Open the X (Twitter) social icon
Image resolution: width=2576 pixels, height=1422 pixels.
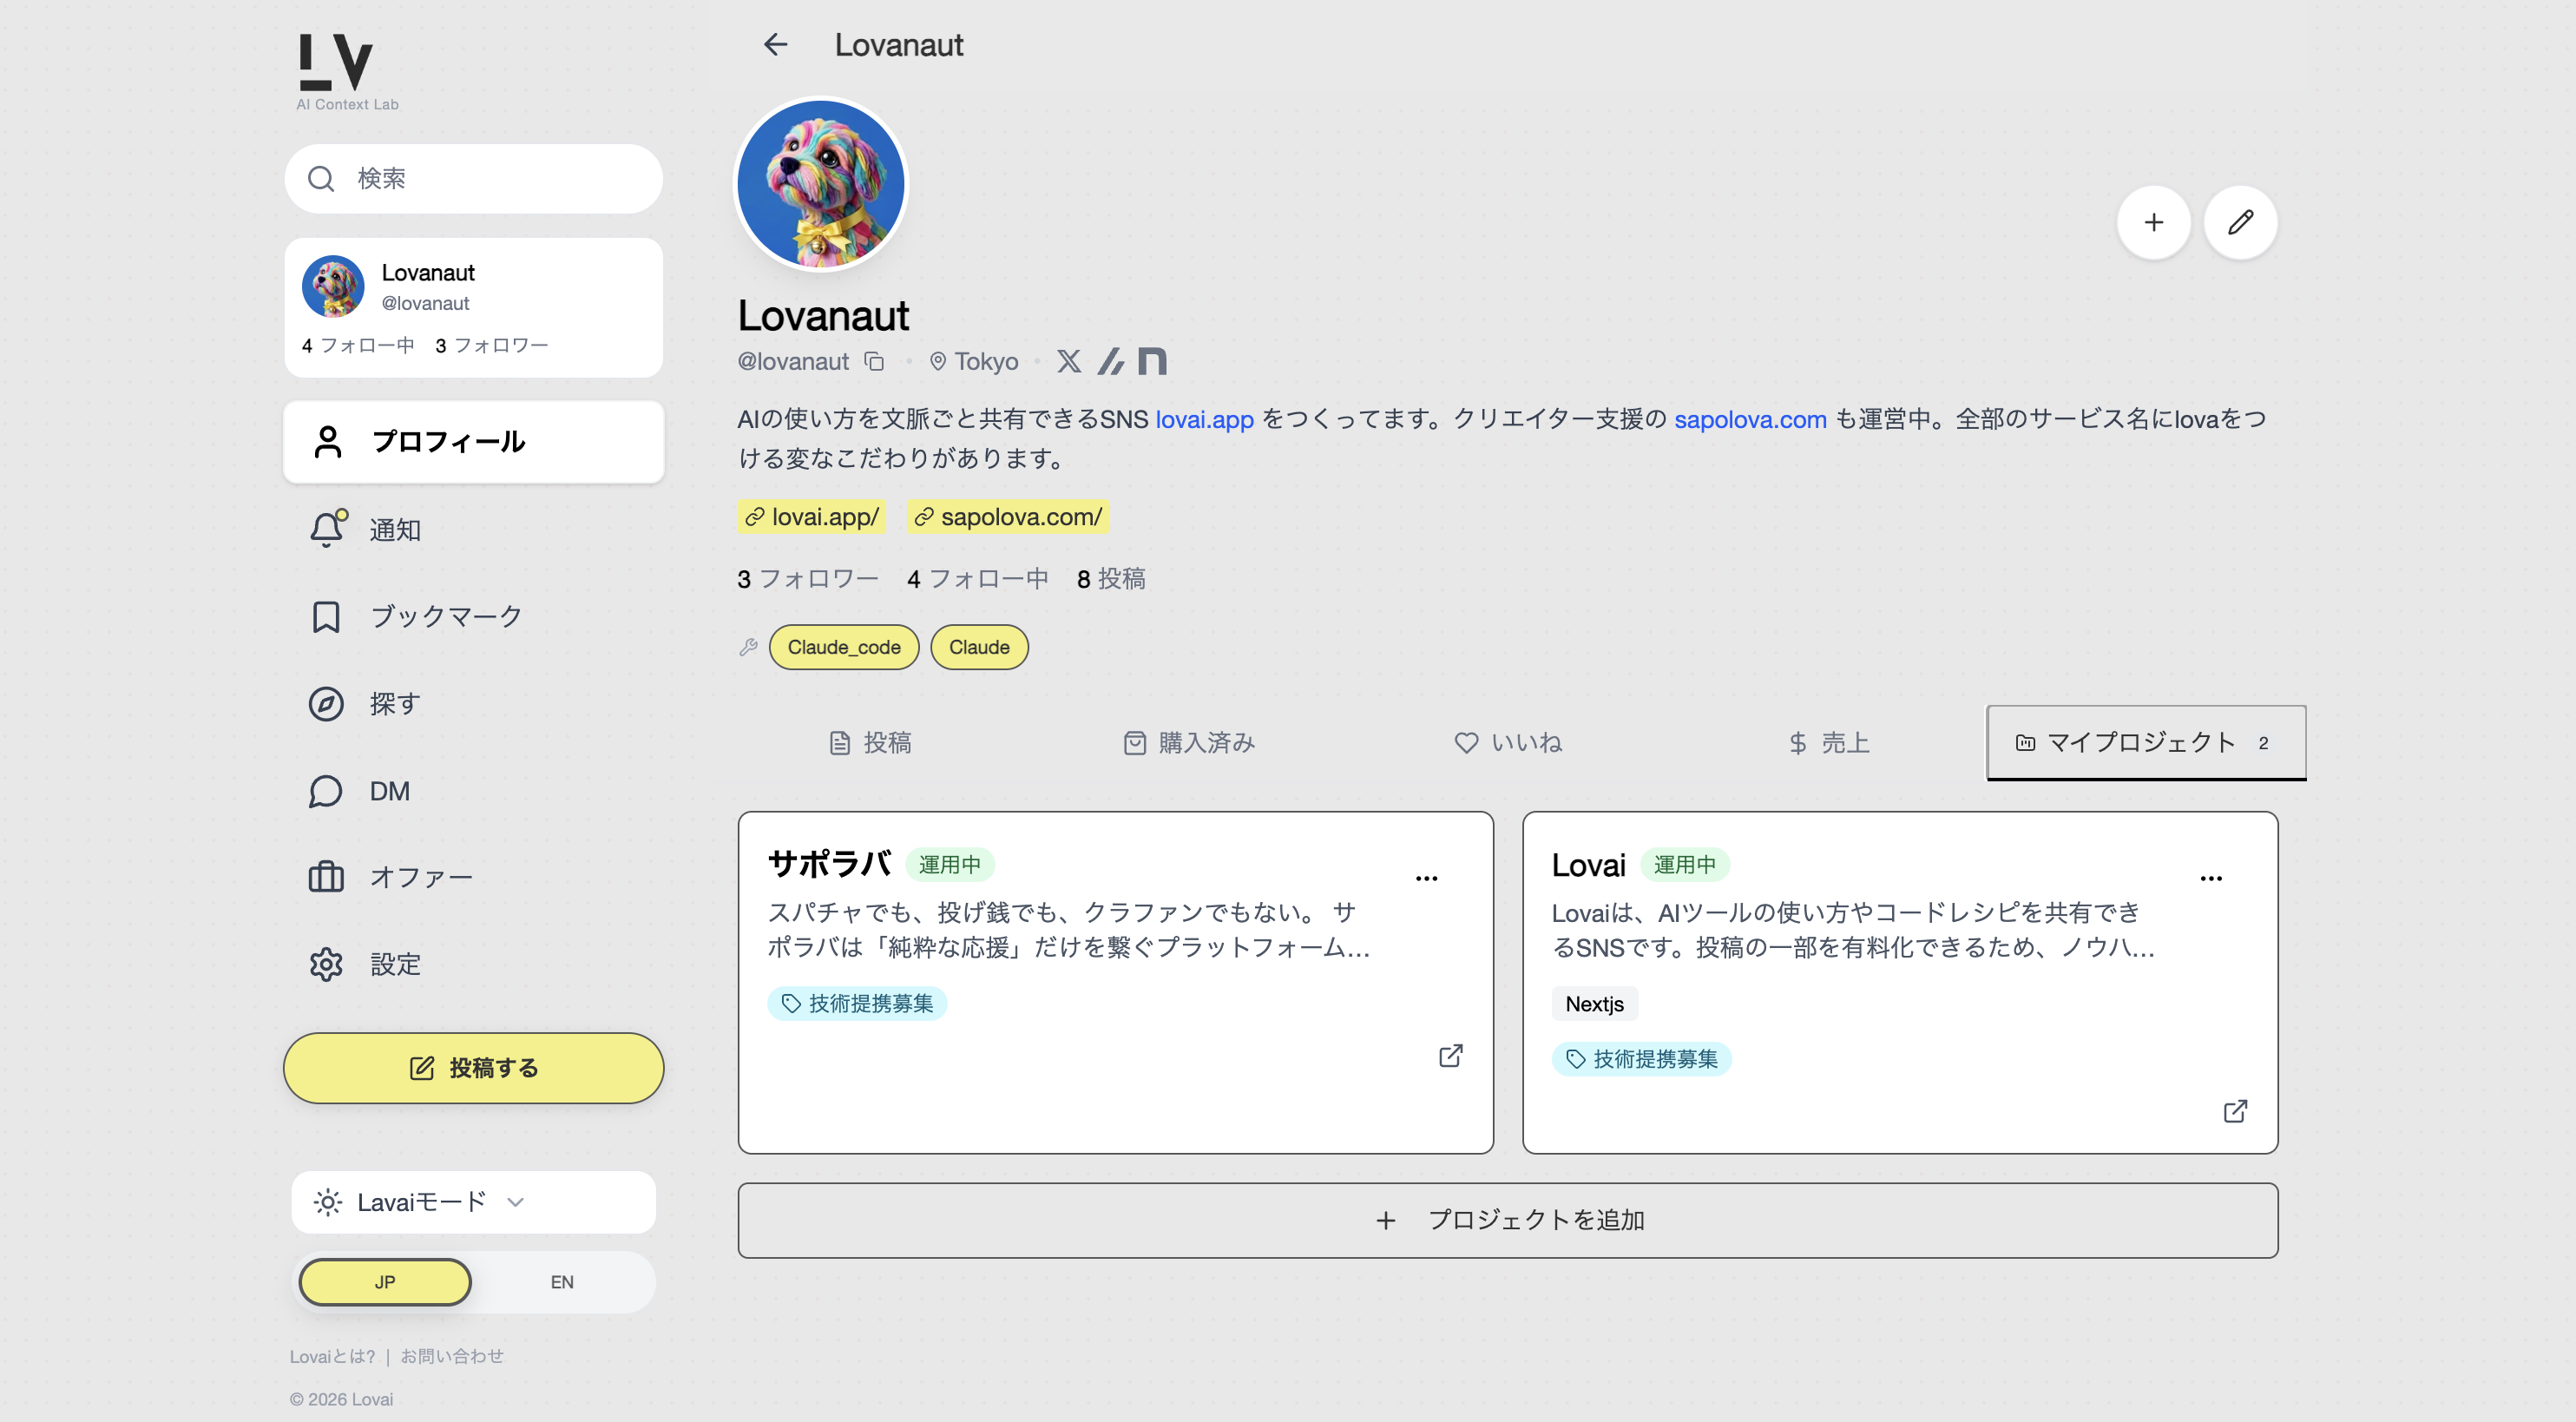click(x=1068, y=361)
